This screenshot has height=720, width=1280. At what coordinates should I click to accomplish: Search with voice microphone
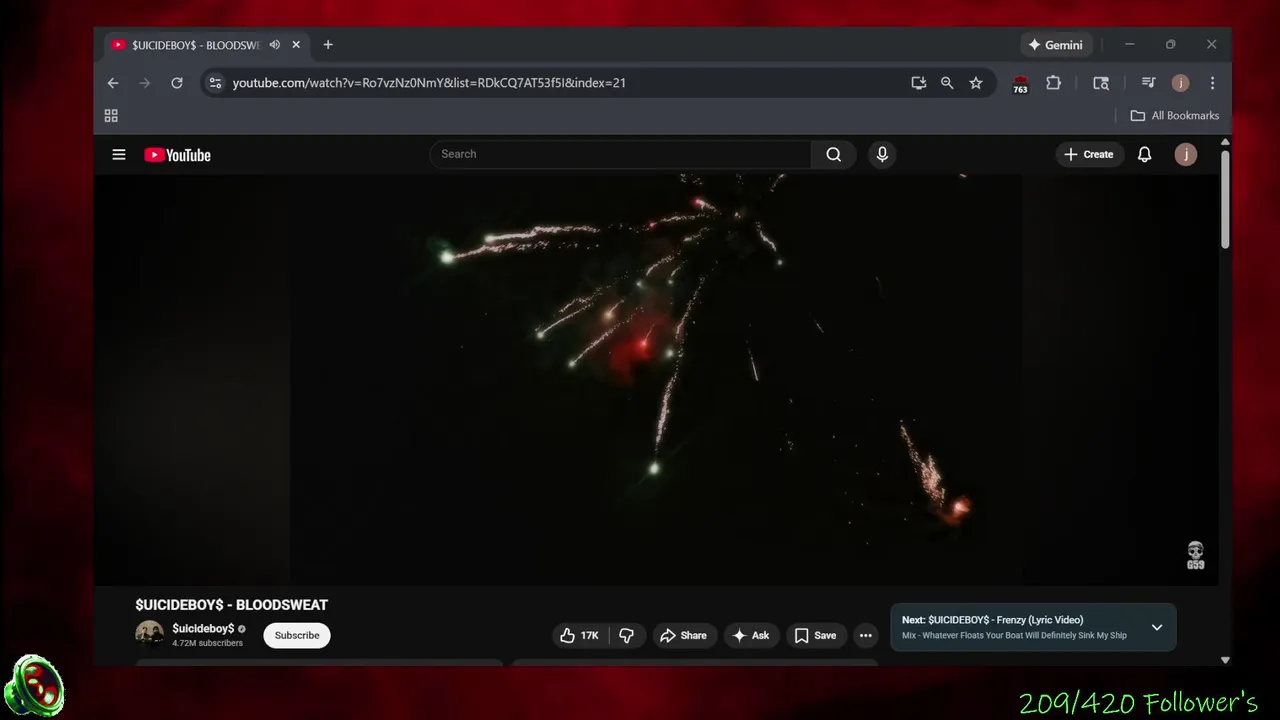coord(882,154)
